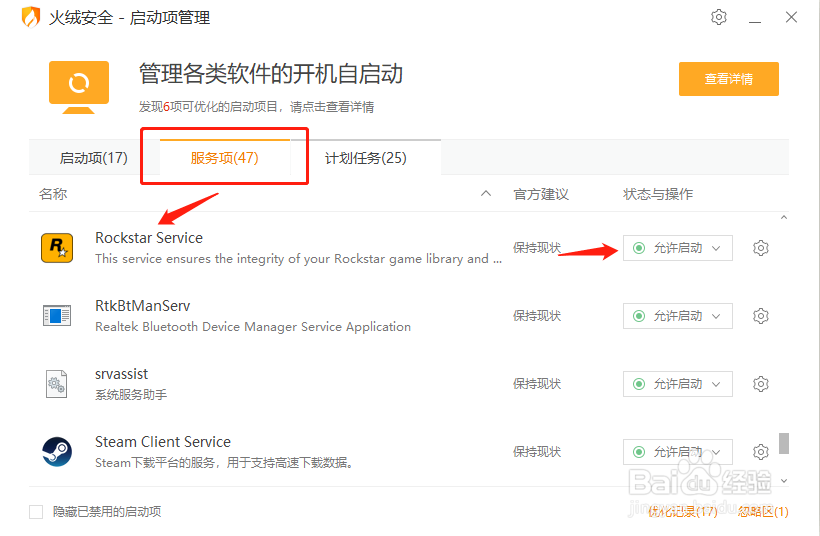Open 允许启动 dropdown for Rockstar Service
Image resolution: width=820 pixels, height=536 pixels.
678,248
